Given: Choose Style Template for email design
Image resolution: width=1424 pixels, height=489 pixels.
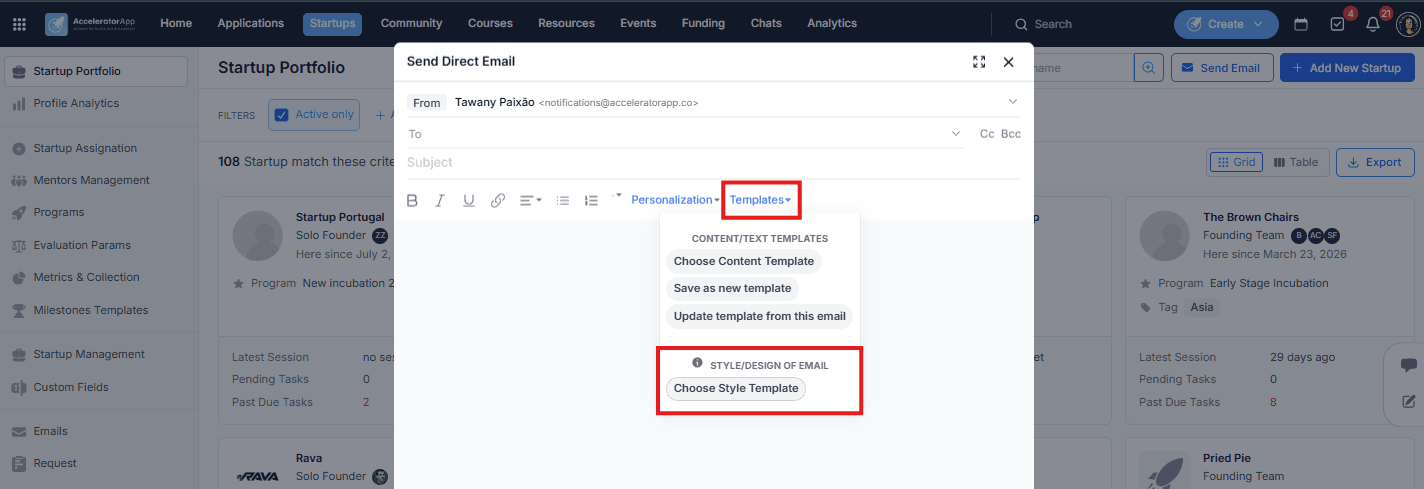Looking at the screenshot, I should click(x=736, y=388).
